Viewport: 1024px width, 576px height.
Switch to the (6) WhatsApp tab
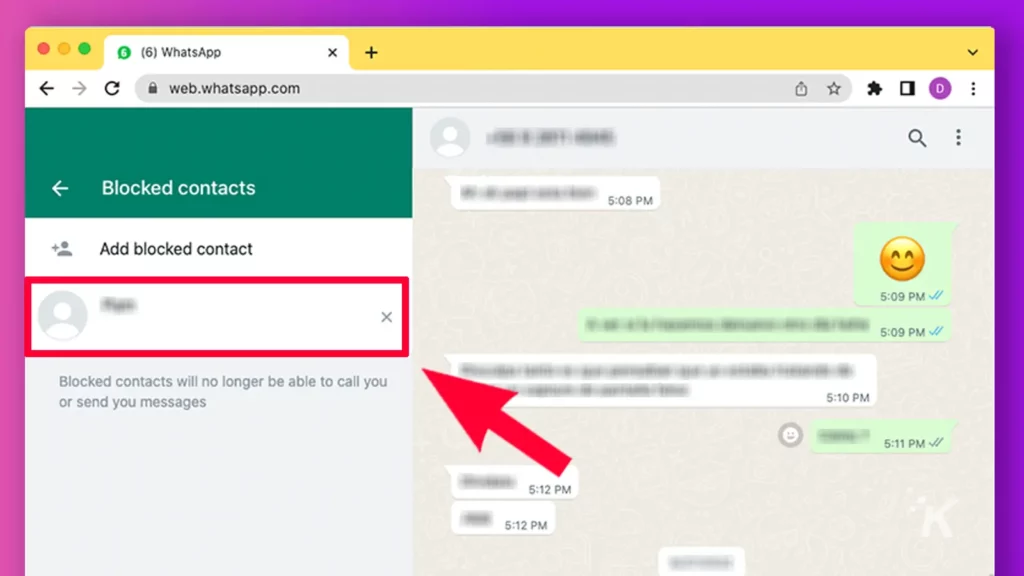click(226, 52)
